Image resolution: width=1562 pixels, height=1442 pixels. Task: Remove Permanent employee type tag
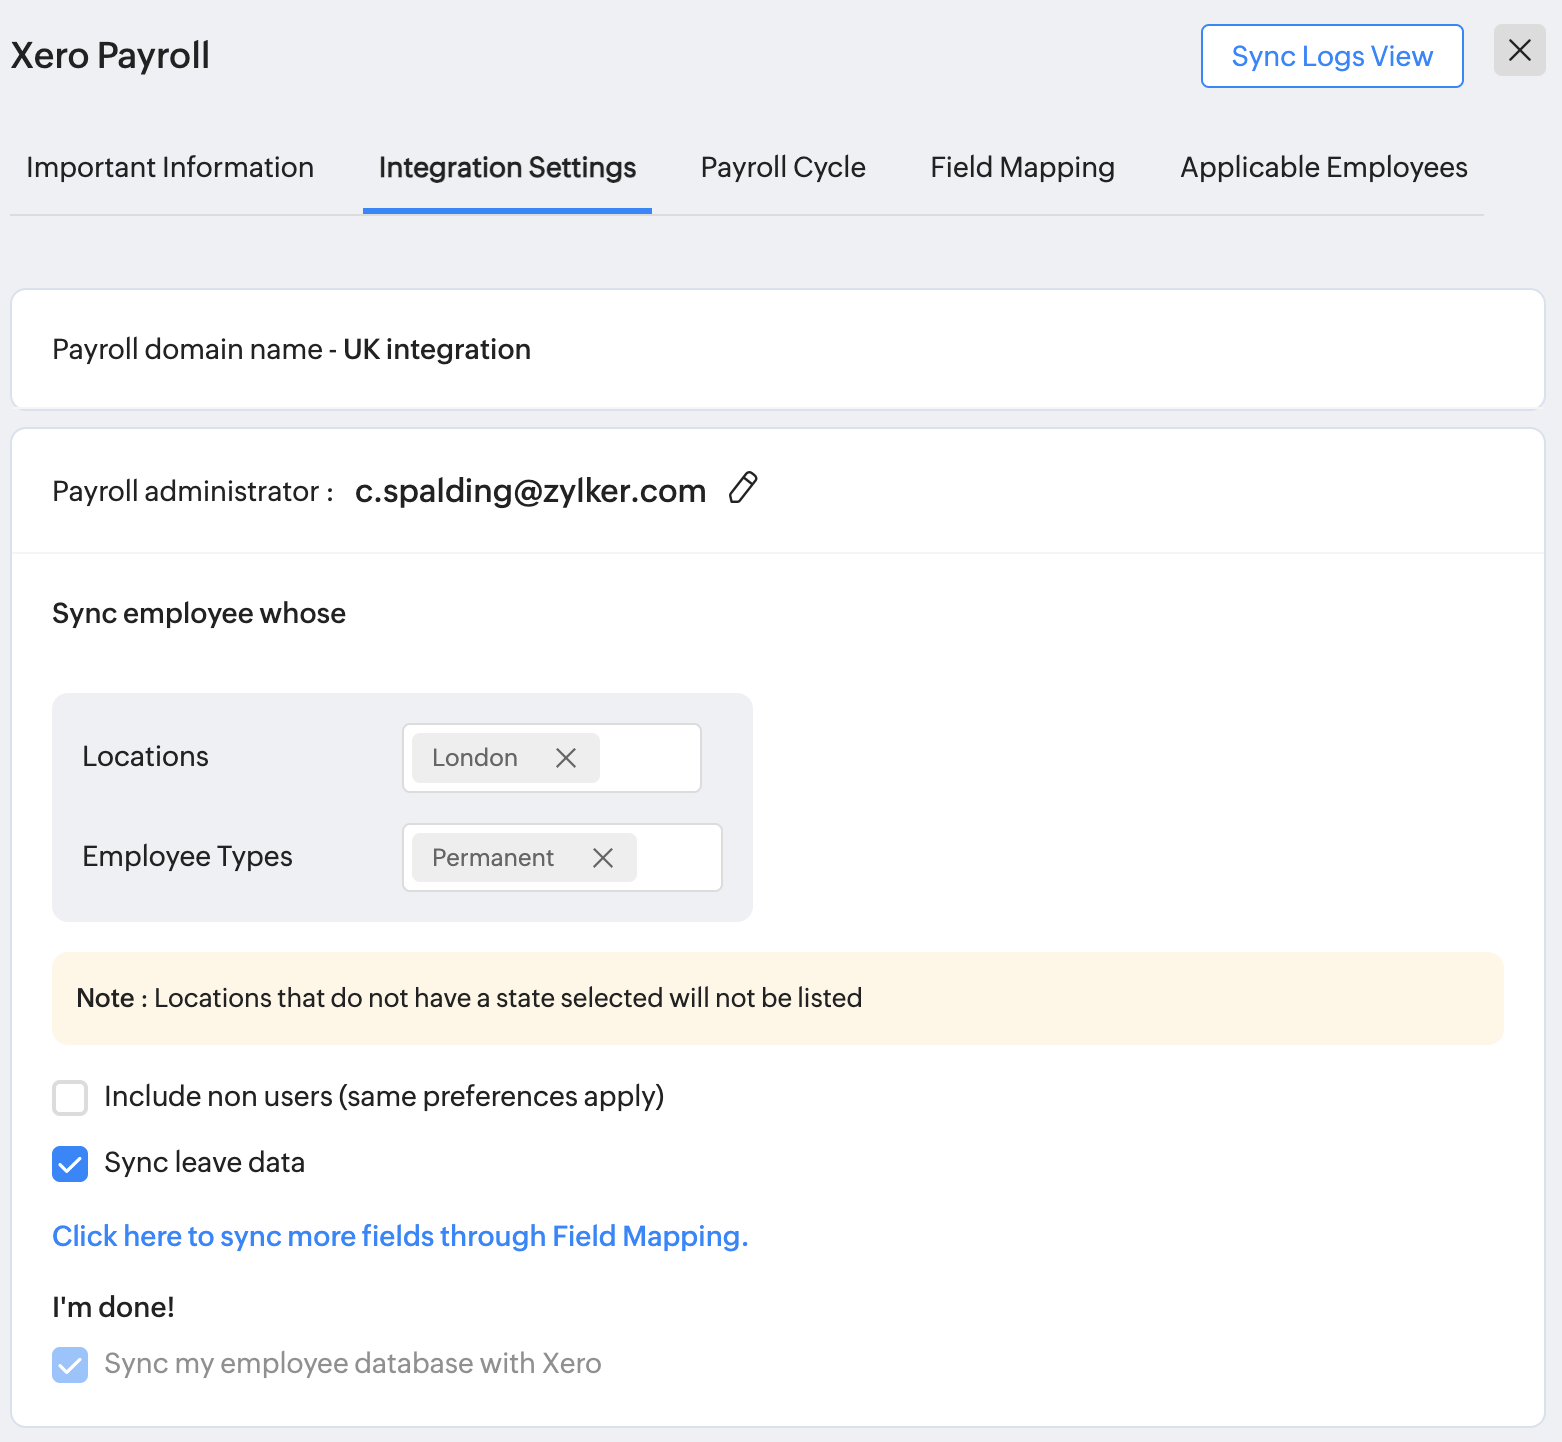pyautogui.click(x=603, y=858)
